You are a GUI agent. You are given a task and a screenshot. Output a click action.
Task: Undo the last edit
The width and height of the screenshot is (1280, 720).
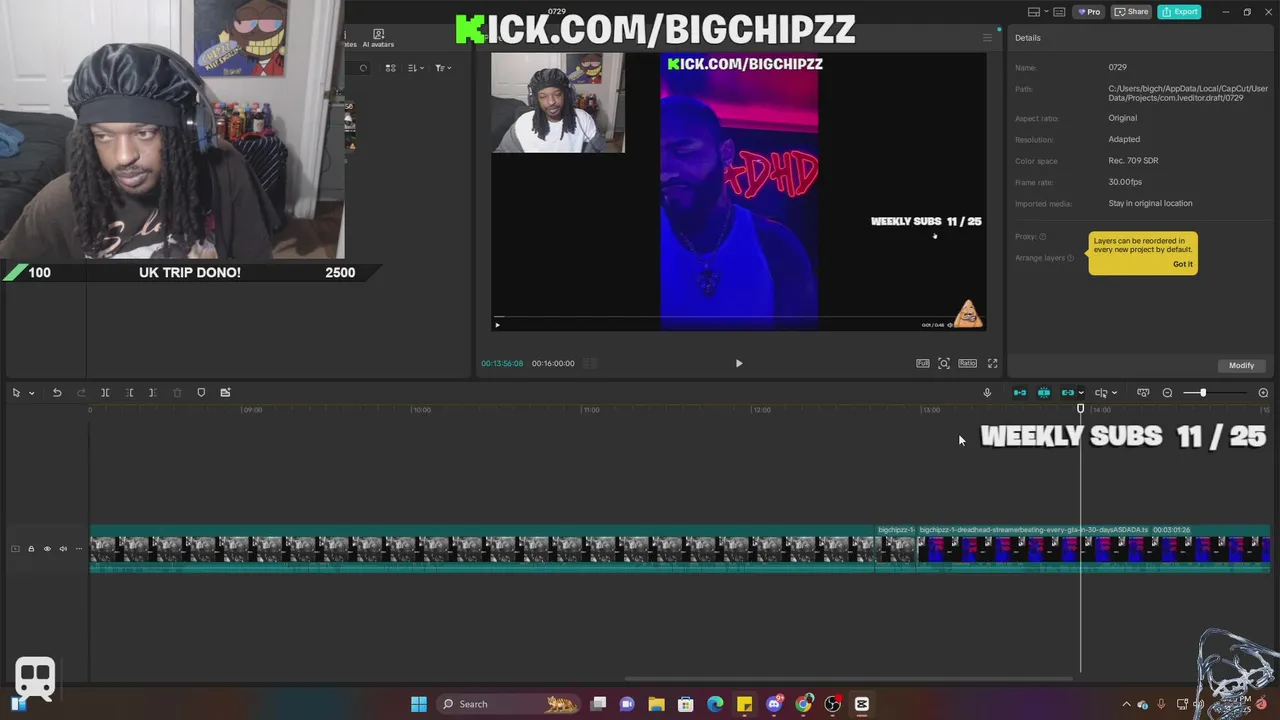pyautogui.click(x=57, y=393)
